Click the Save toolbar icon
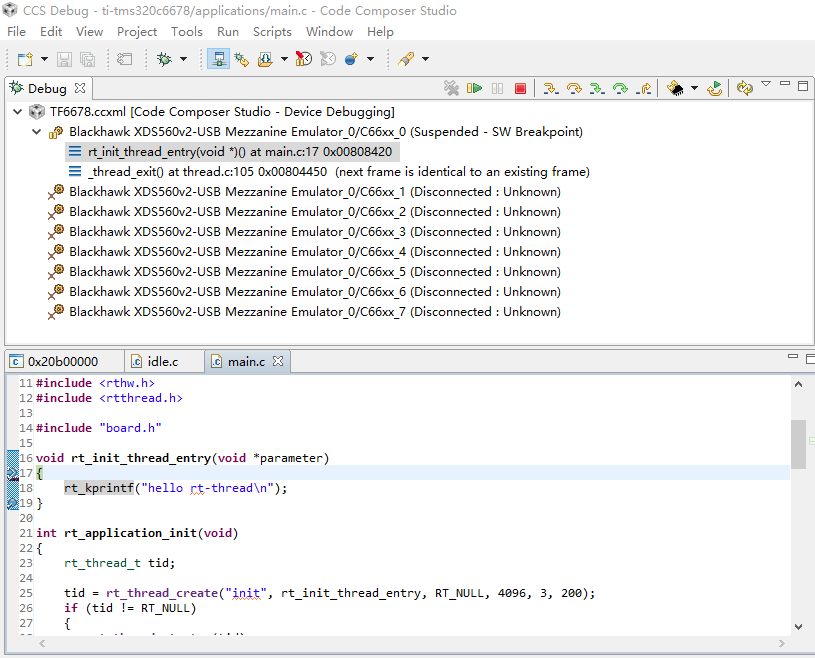This screenshot has height=658, width=815. point(64,60)
